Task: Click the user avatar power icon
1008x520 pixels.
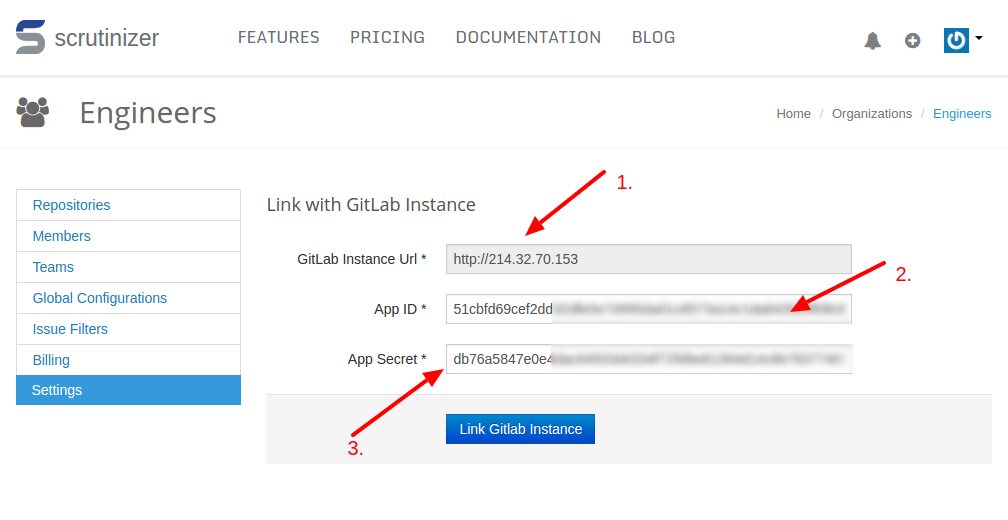Action: click(956, 40)
